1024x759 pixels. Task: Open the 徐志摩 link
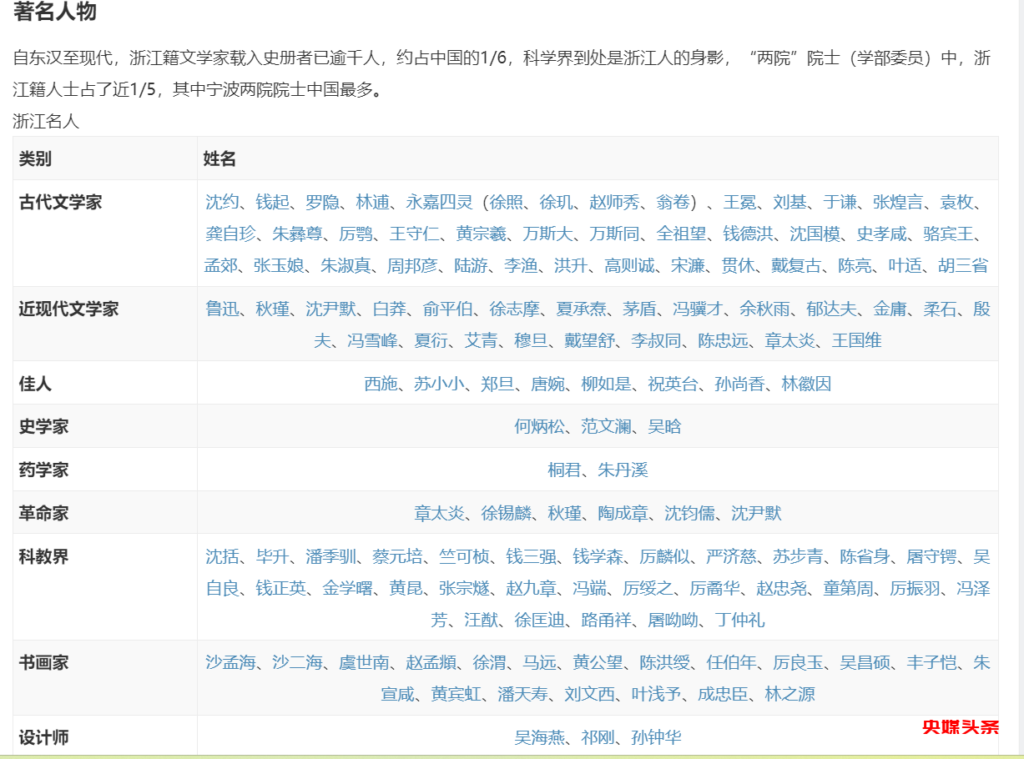(x=513, y=309)
